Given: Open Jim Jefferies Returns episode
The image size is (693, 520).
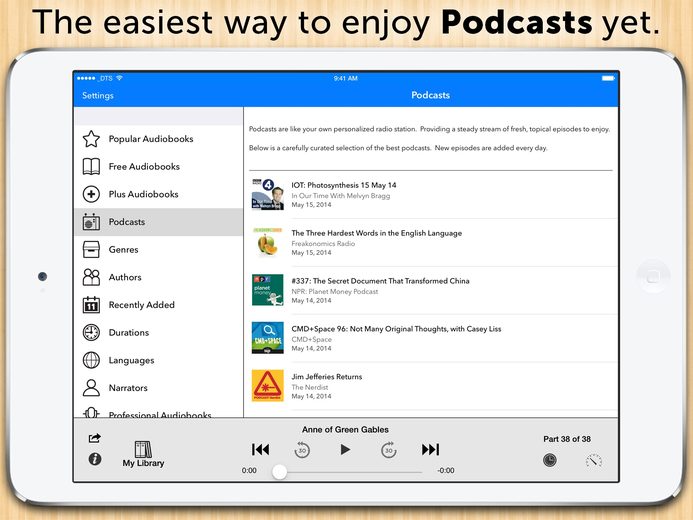Looking at the screenshot, I should click(327, 377).
